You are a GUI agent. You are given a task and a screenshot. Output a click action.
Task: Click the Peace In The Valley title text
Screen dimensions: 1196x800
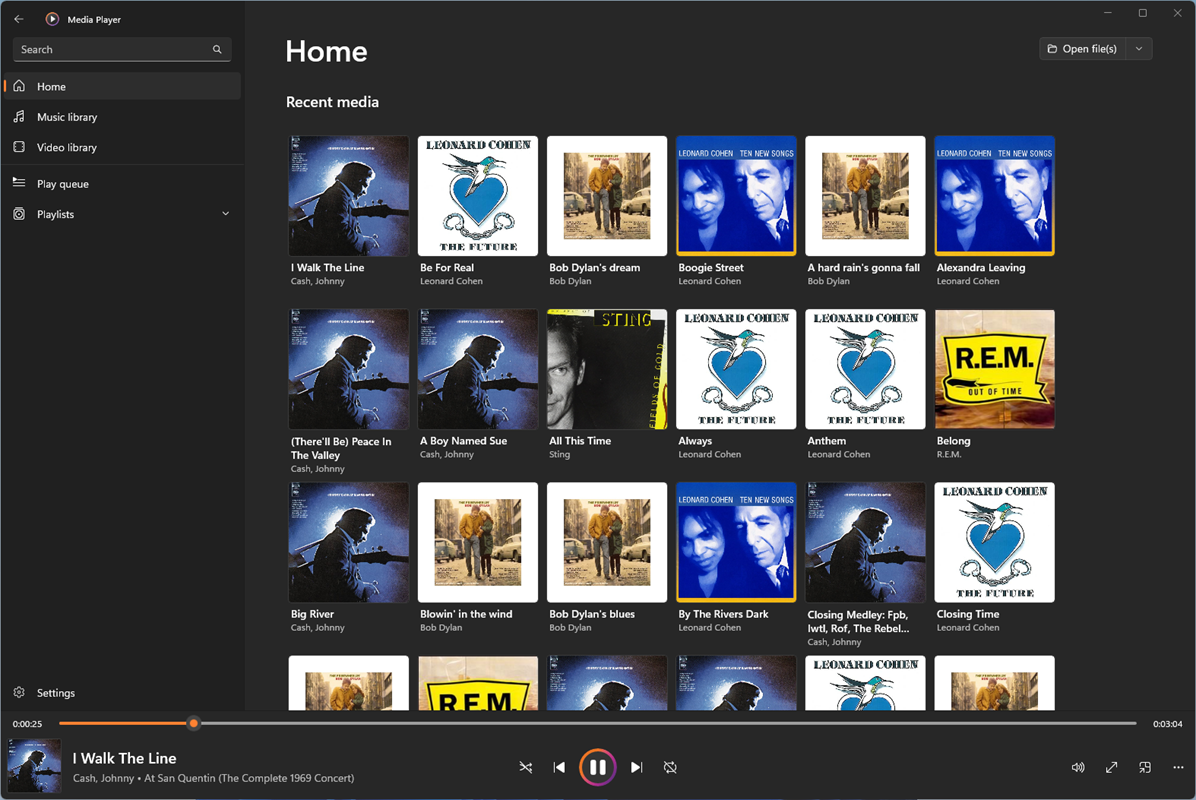341,448
